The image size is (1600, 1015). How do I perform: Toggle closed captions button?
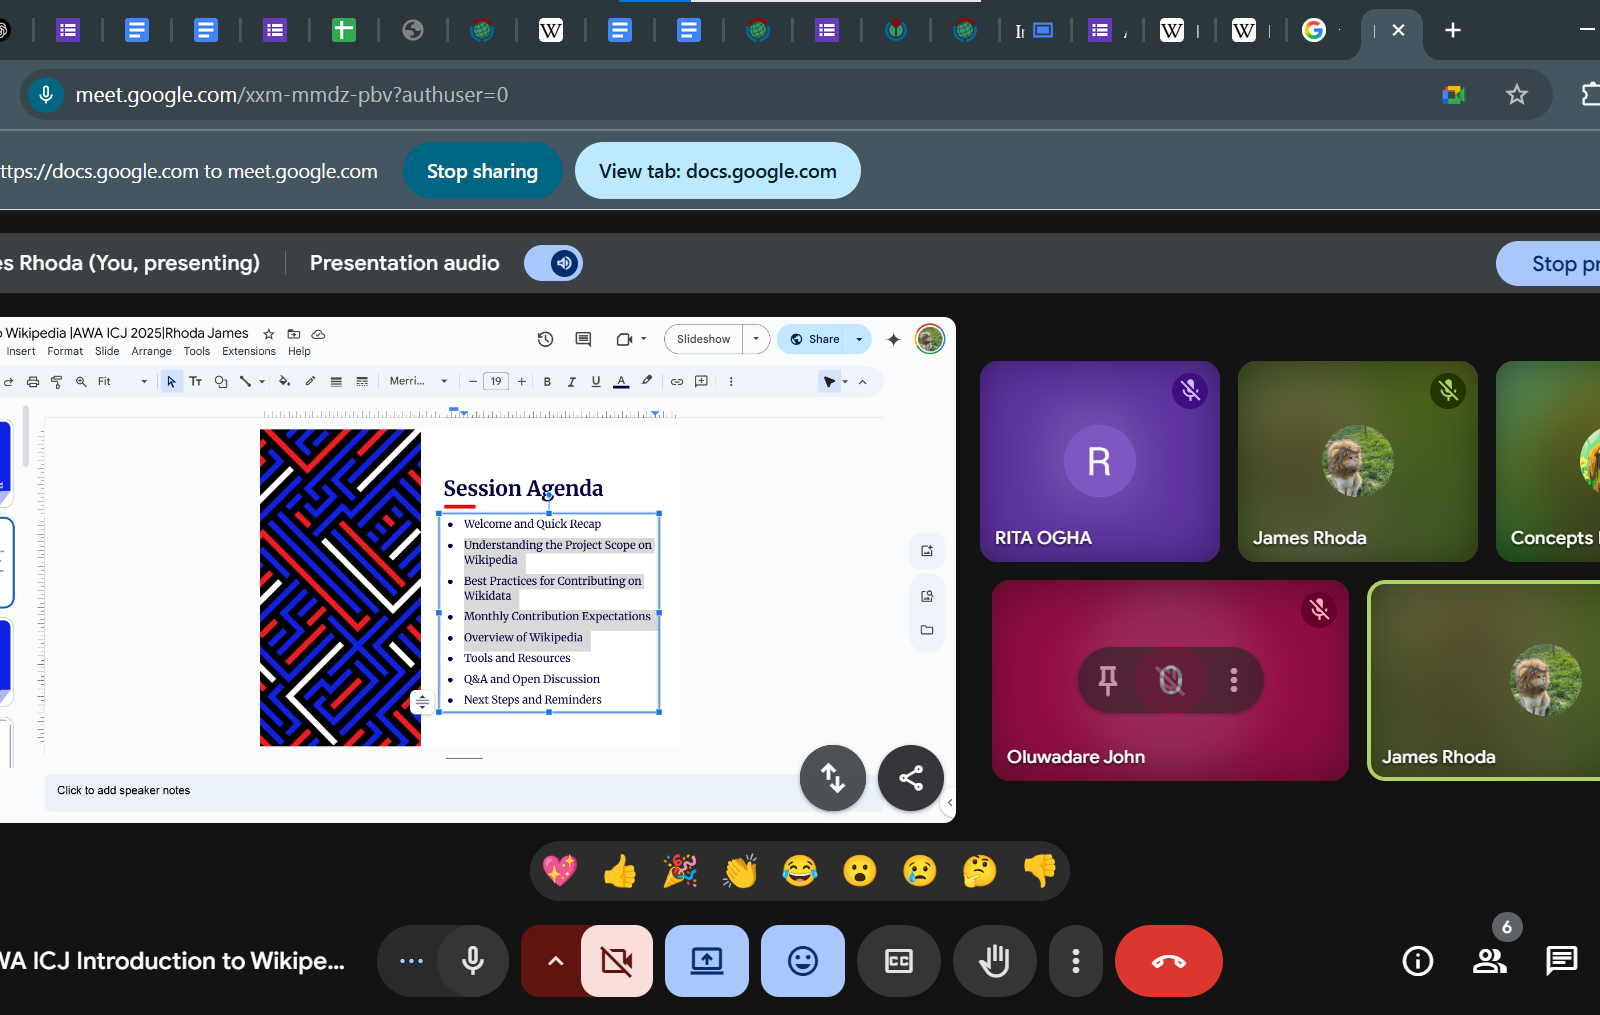click(898, 961)
